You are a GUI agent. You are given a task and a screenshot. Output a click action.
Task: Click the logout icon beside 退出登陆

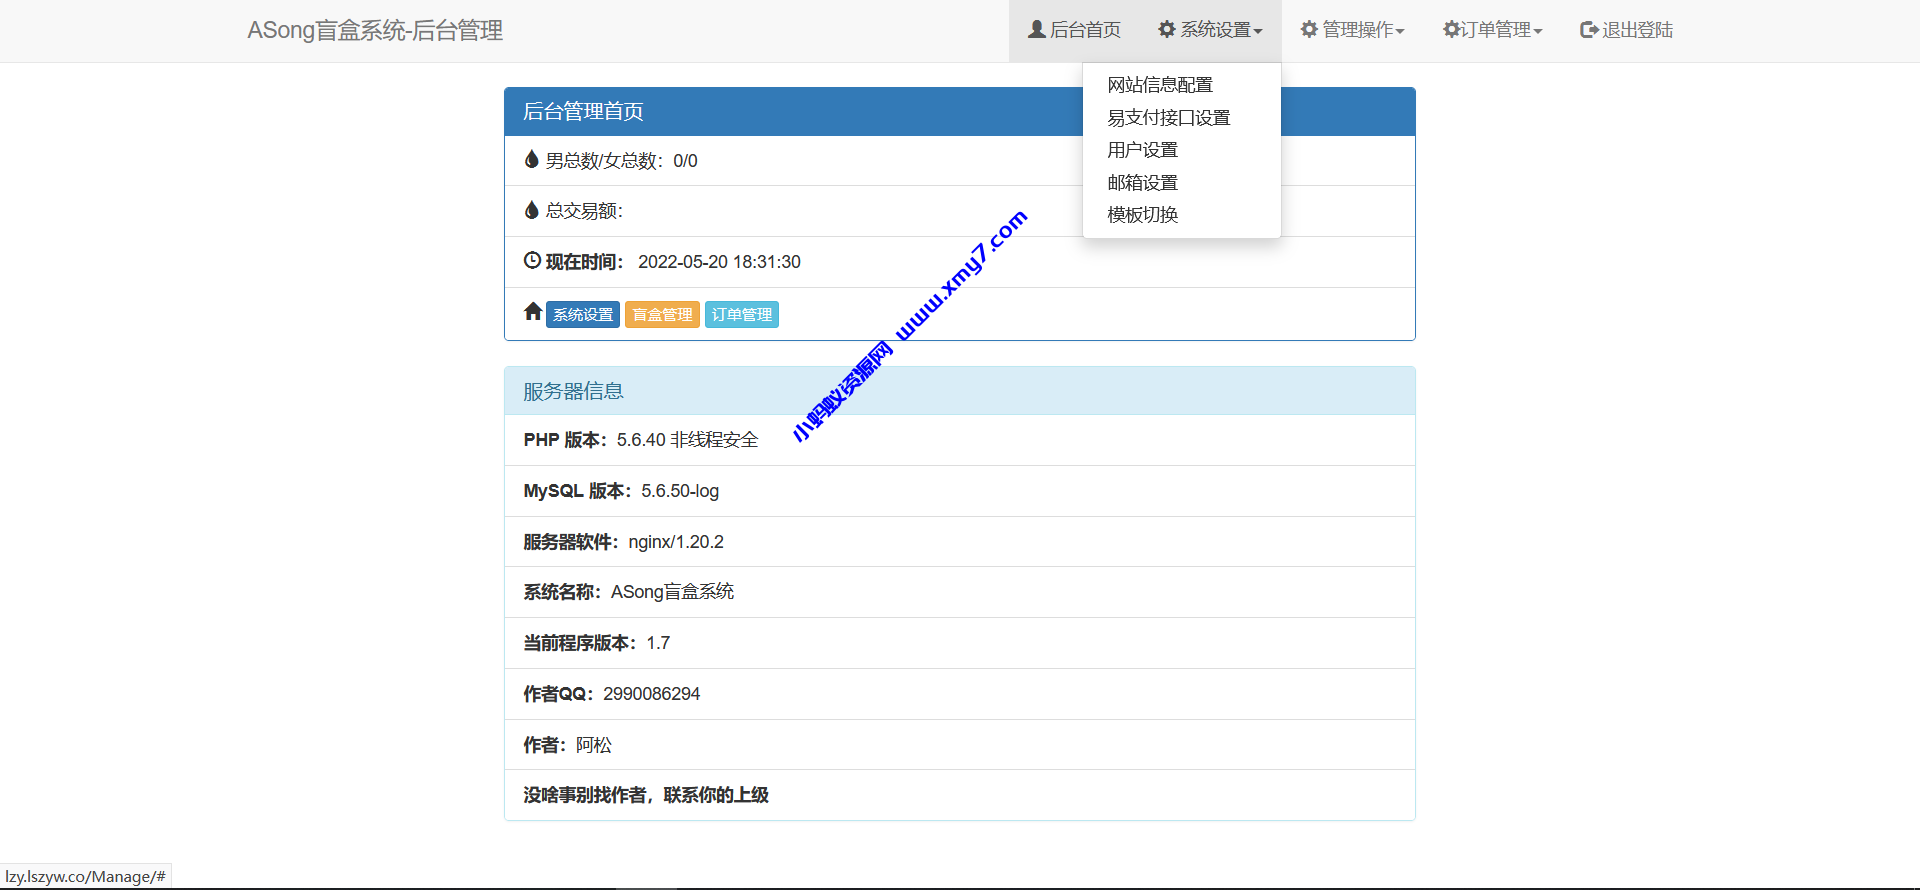(1589, 30)
